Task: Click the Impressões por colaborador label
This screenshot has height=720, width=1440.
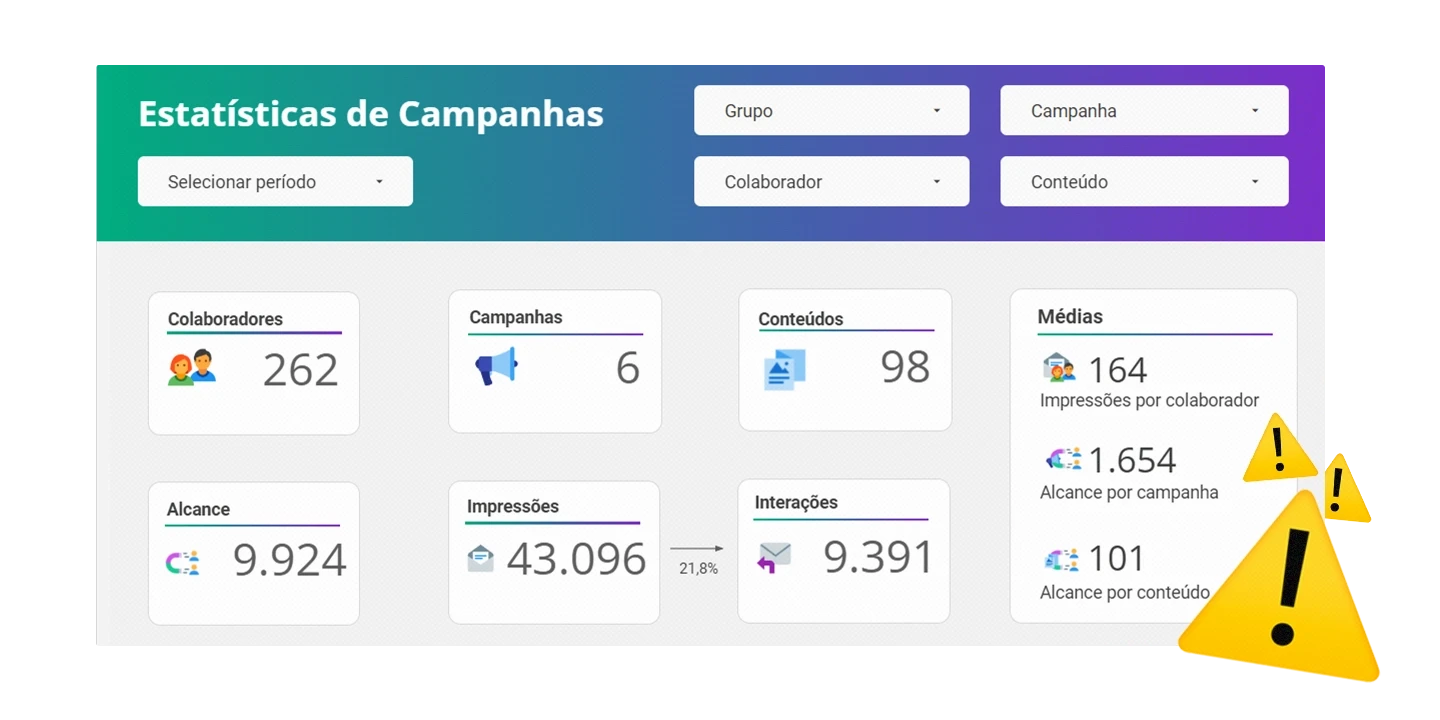Action: point(1149,400)
